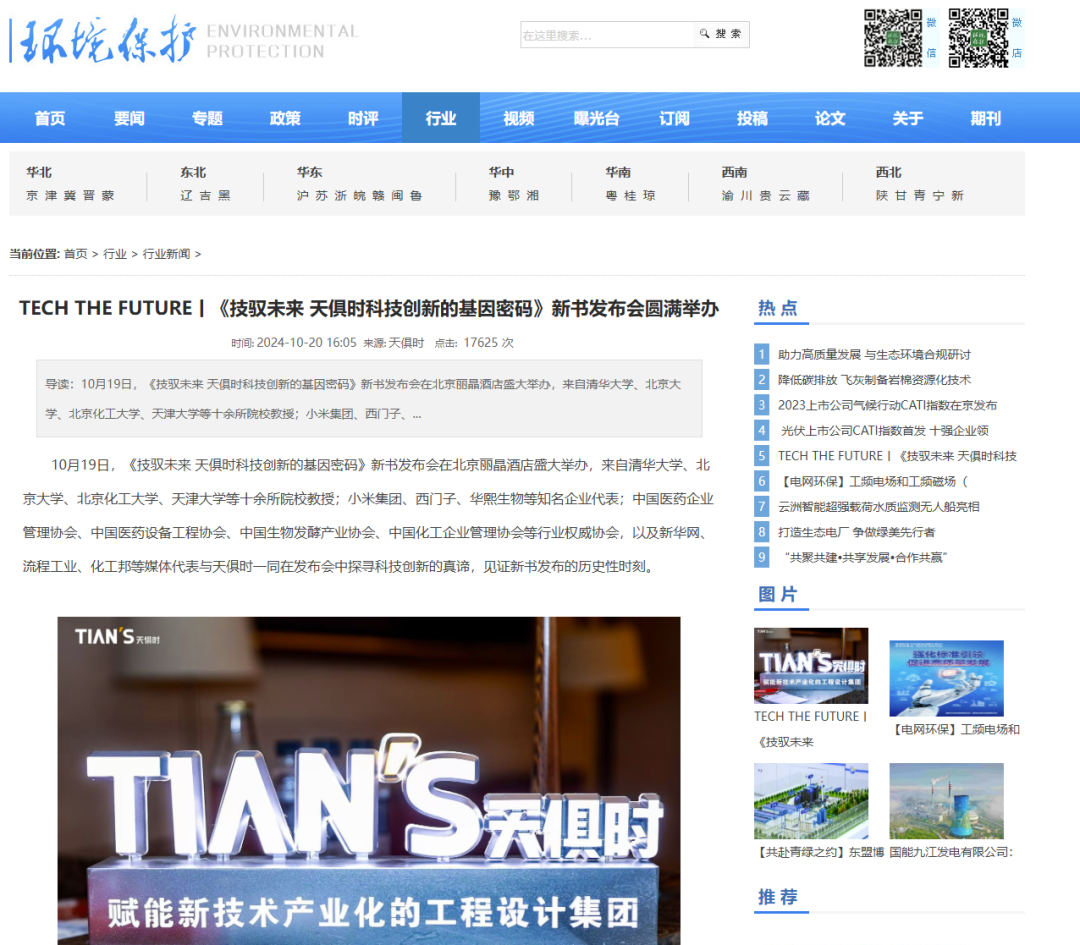Open the 共赴青绿之约 exhibition thumbnail
Viewport: 1080px width, 945px height.
[x=810, y=801]
